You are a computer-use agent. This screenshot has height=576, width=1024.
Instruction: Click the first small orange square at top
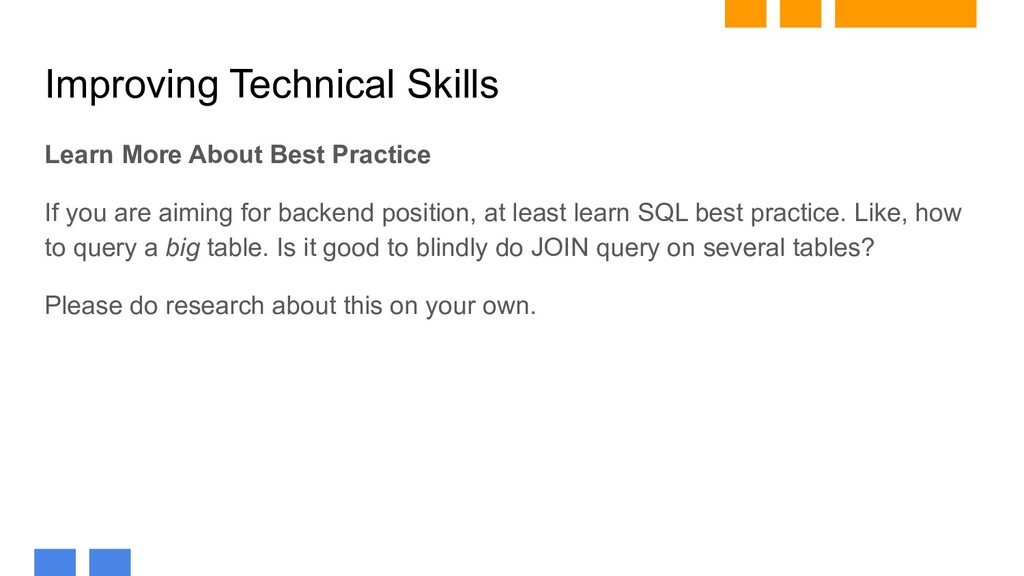(745, 13)
